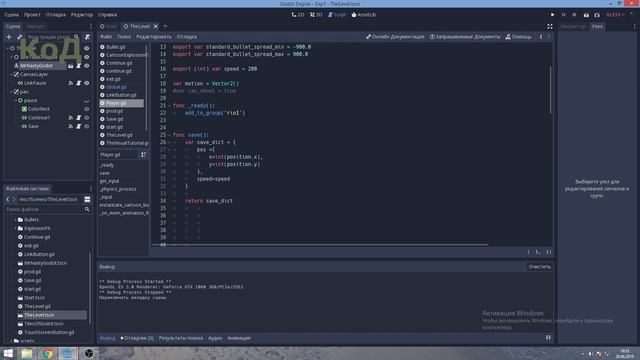Screen dimensions: 640x360
Task: Open script icon on MrNastyGodot node
Action: point(79,66)
